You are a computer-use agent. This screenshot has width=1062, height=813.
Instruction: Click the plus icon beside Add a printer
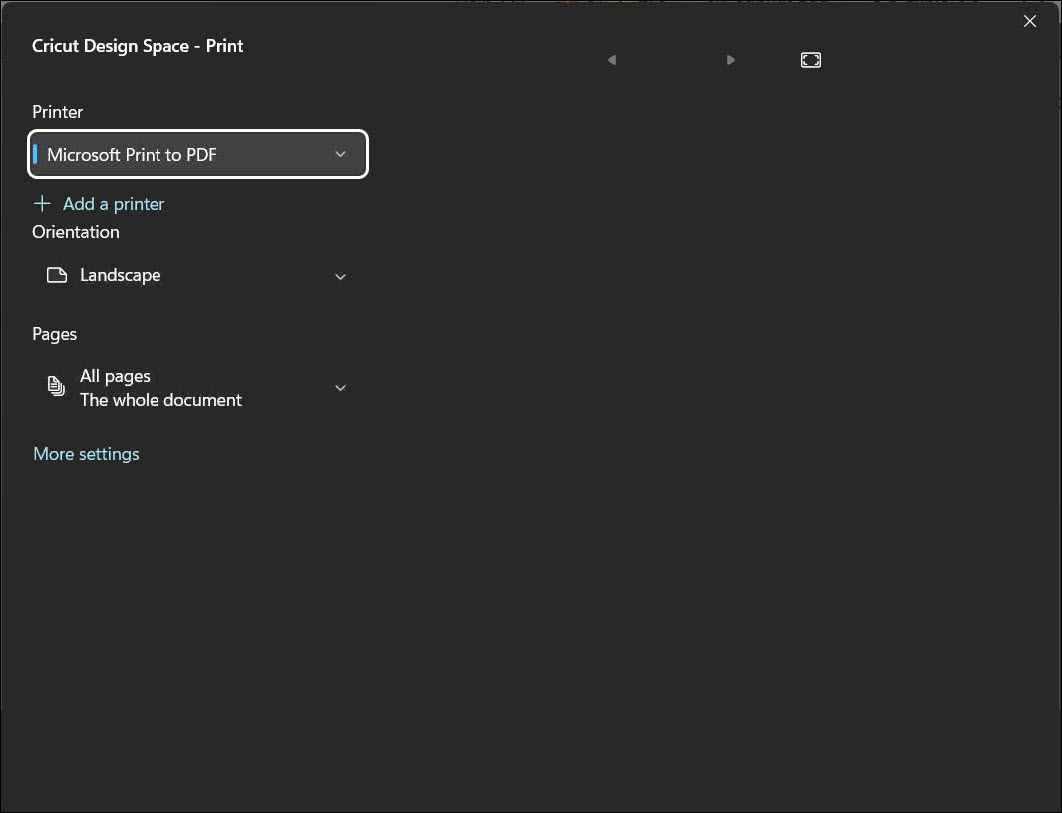coord(42,203)
